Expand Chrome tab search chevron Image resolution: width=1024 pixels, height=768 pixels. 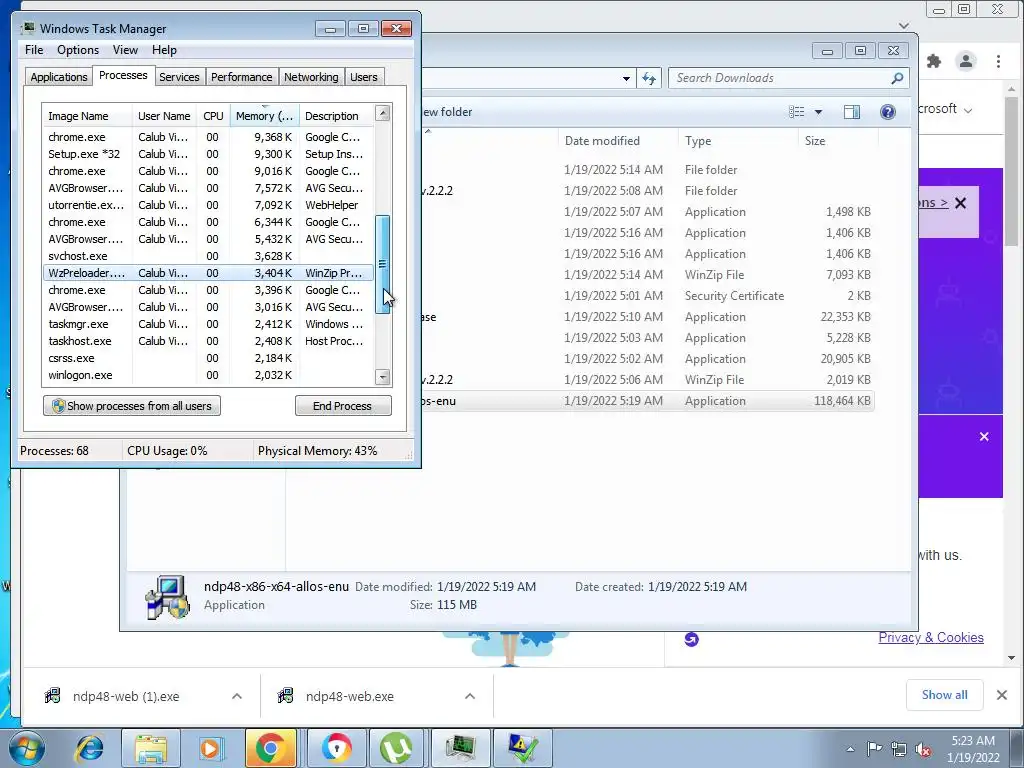(x=904, y=25)
